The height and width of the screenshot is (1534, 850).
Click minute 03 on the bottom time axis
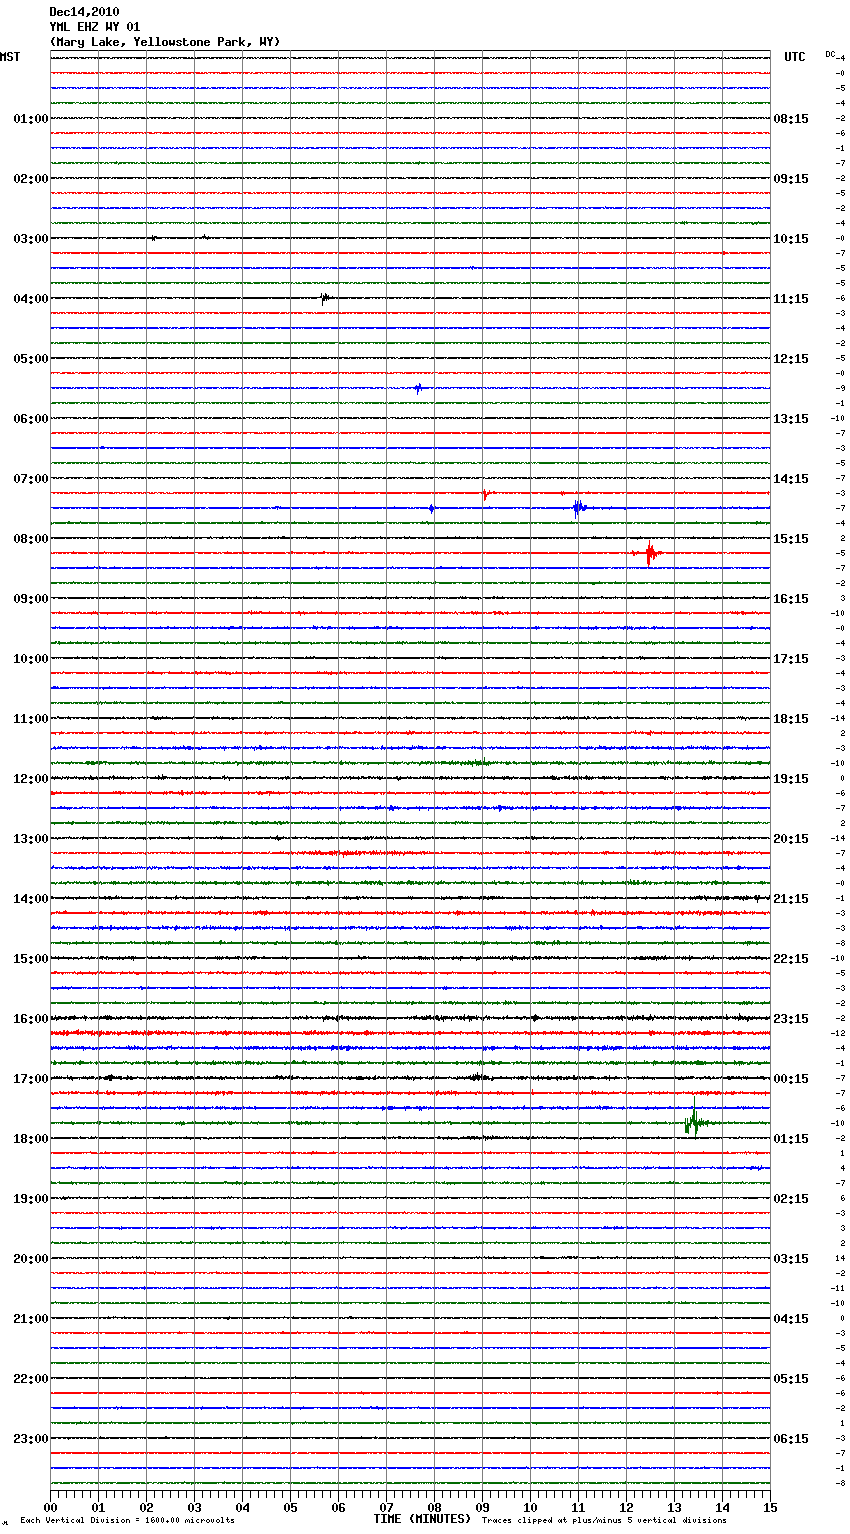pyautogui.click(x=195, y=1507)
